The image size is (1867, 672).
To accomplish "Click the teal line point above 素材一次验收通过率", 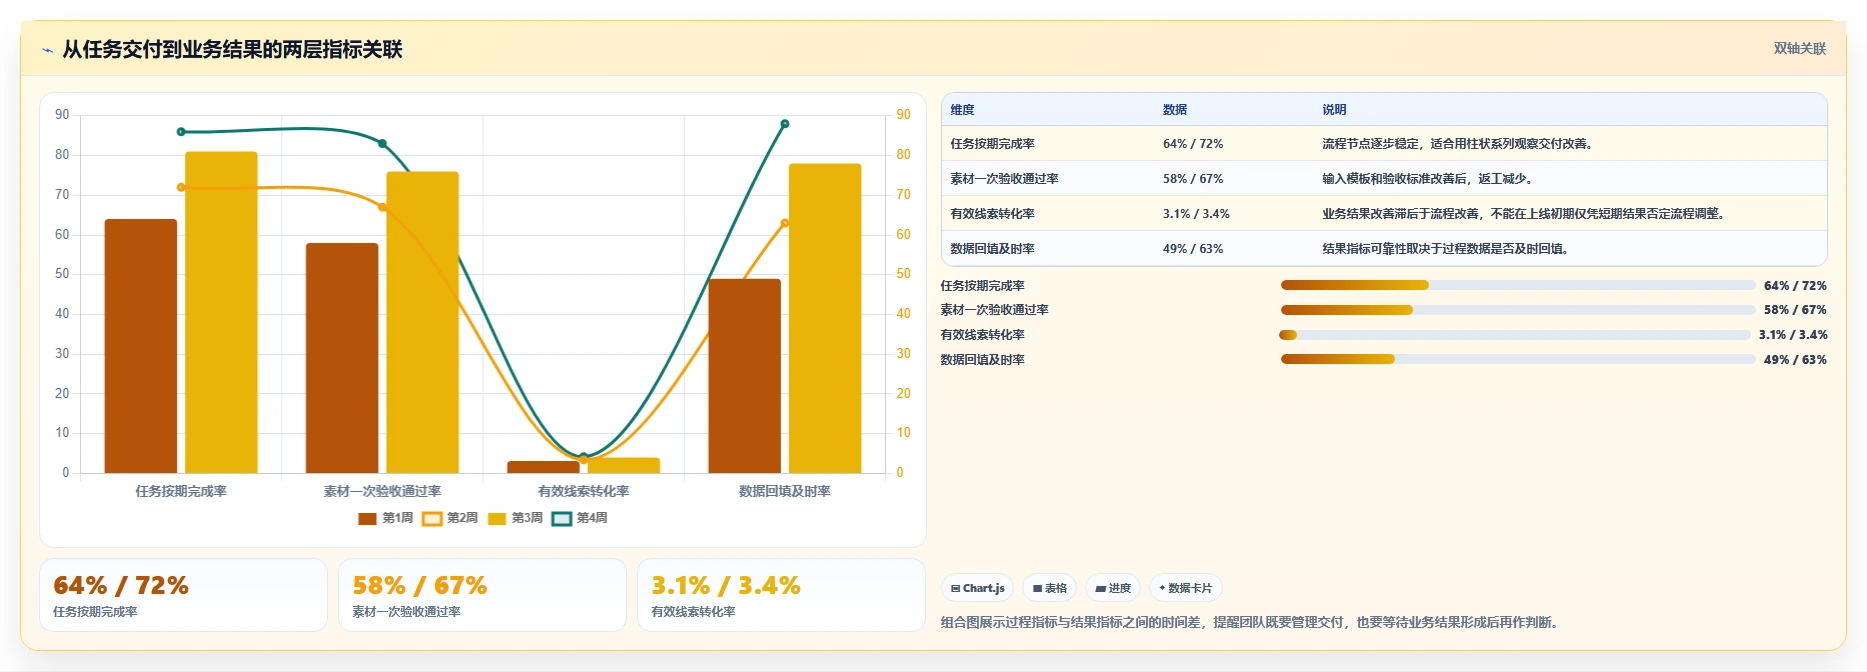I will click(382, 144).
